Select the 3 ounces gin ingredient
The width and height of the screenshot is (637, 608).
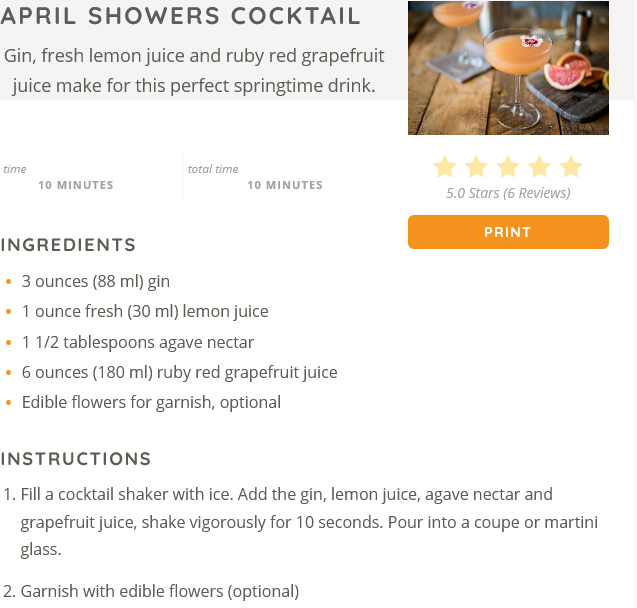click(x=96, y=281)
